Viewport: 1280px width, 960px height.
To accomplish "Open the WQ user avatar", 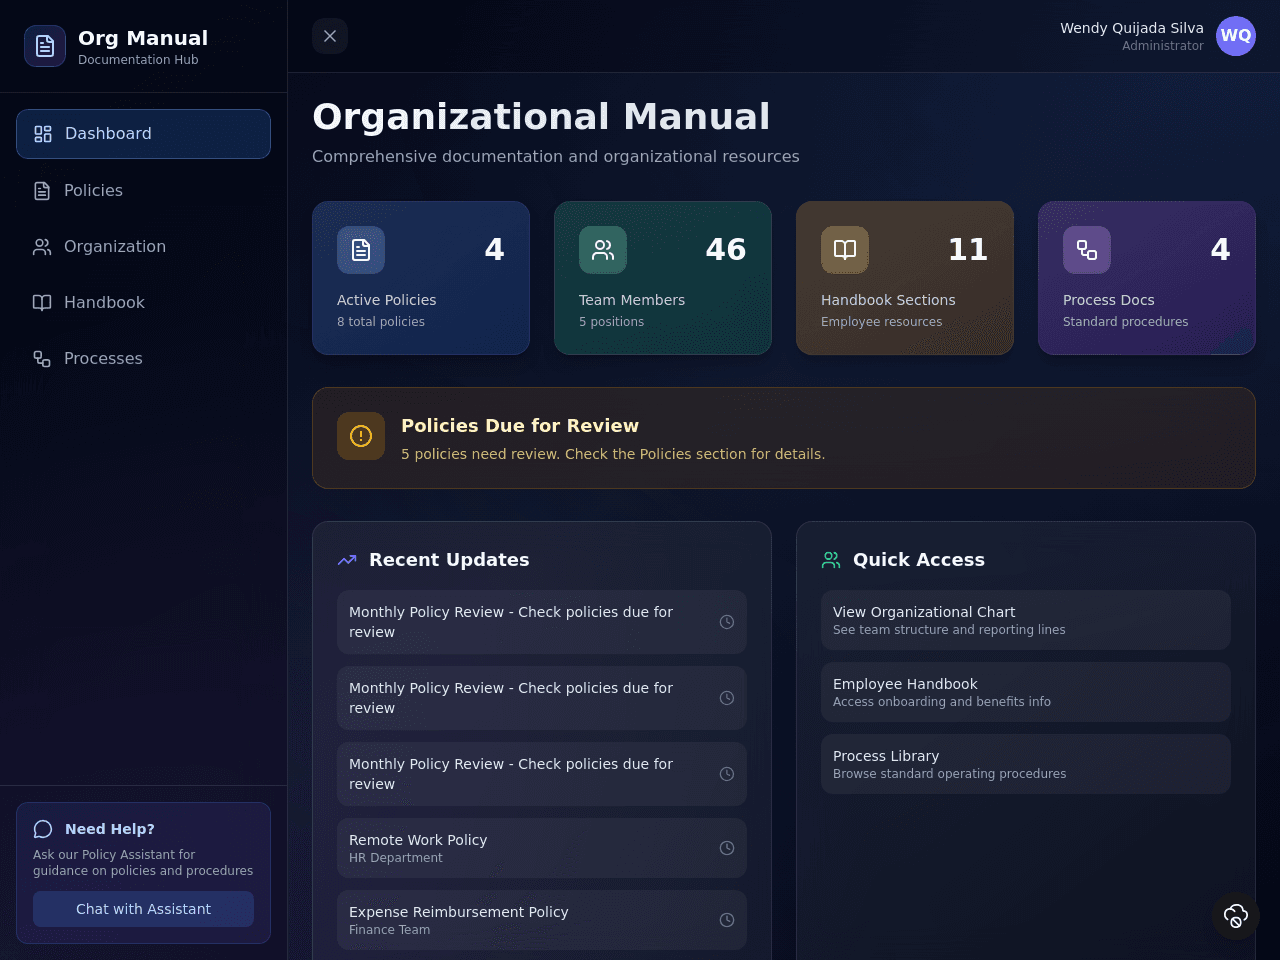I will click(x=1236, y=36).
